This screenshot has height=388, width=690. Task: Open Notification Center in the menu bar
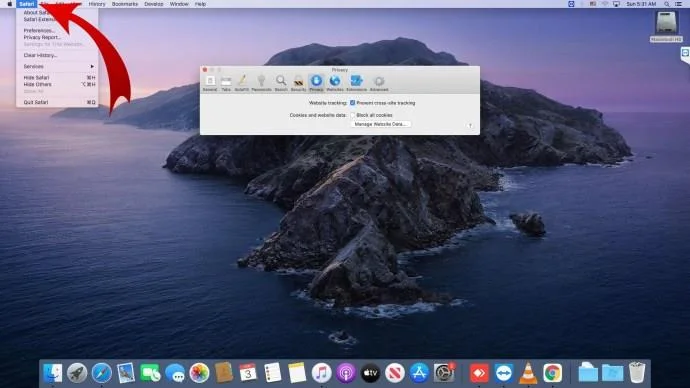point(679,4)
